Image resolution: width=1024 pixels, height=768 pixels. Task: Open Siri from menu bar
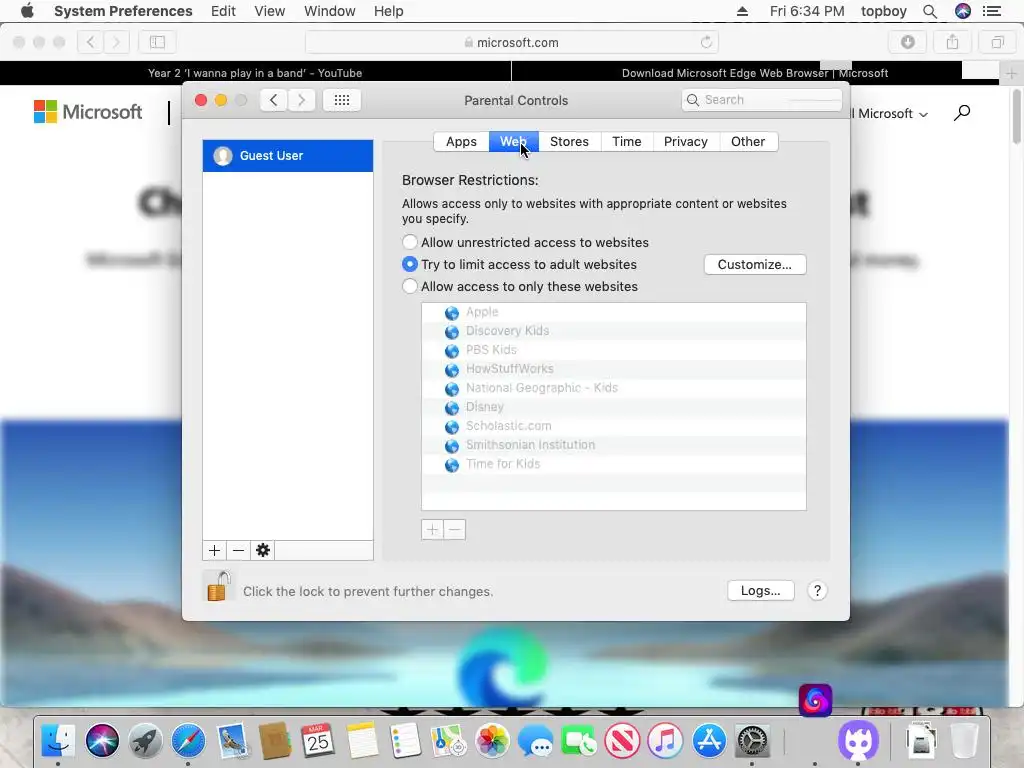(x=963, y=11)
